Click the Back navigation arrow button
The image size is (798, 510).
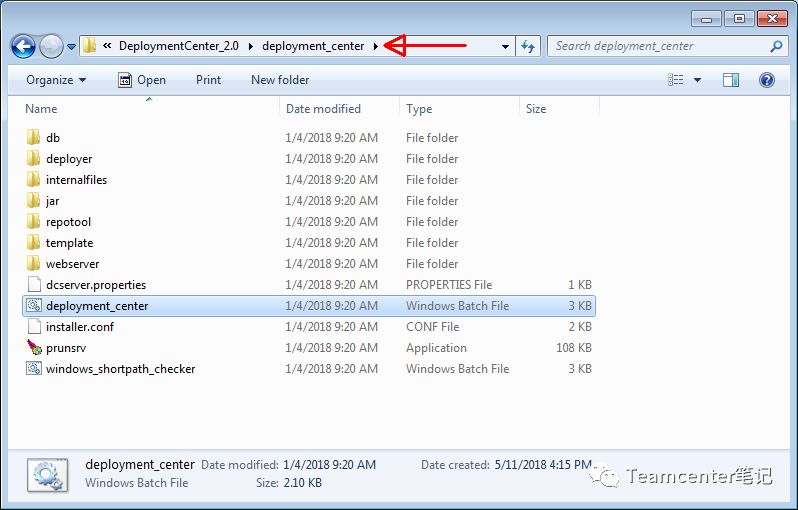coord(23,46)
